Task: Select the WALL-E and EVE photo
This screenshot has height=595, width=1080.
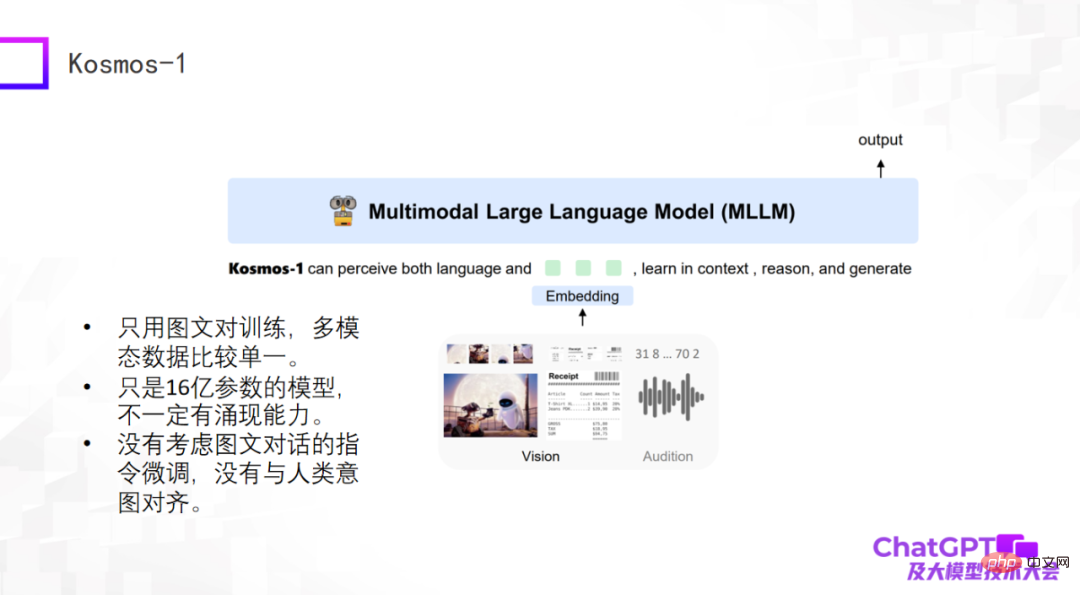Action: (488, 404)
